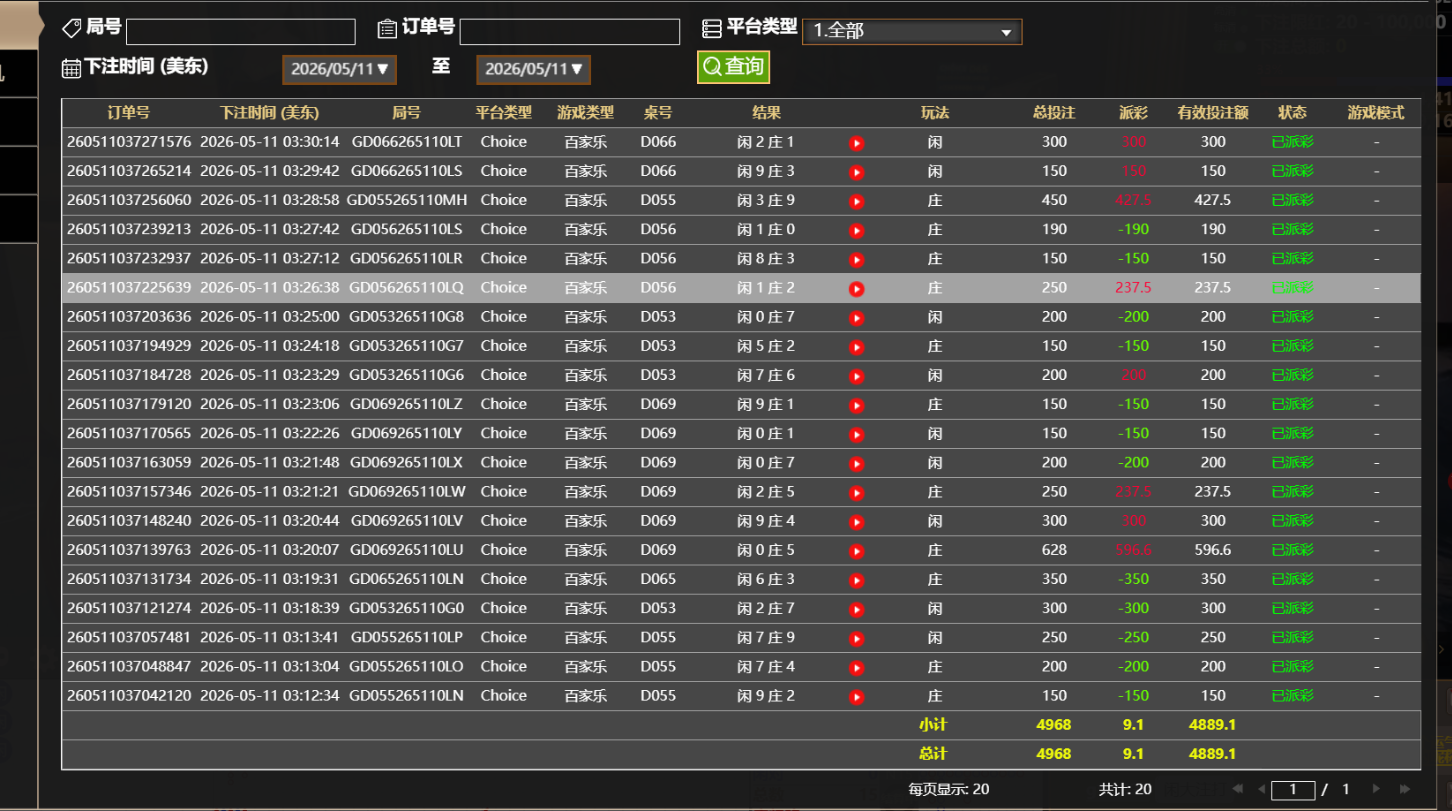
Task: Click payout value -350
Action: [1134, 579]
